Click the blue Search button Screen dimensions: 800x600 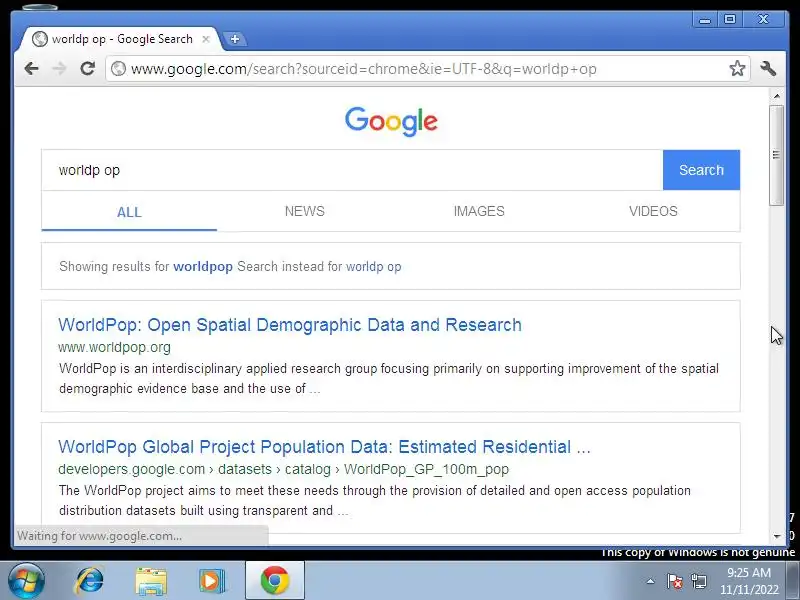(701, 170)
